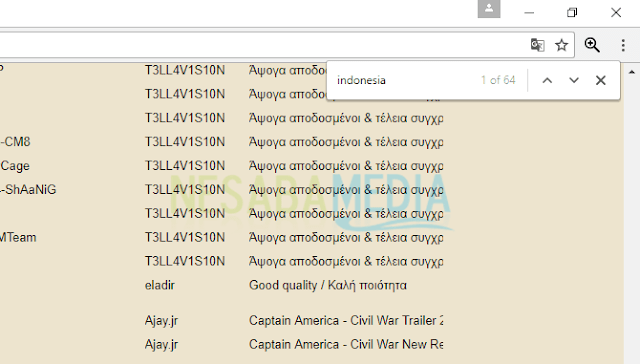Open the Chrome three-dot menu

click(x=623, y=45)
